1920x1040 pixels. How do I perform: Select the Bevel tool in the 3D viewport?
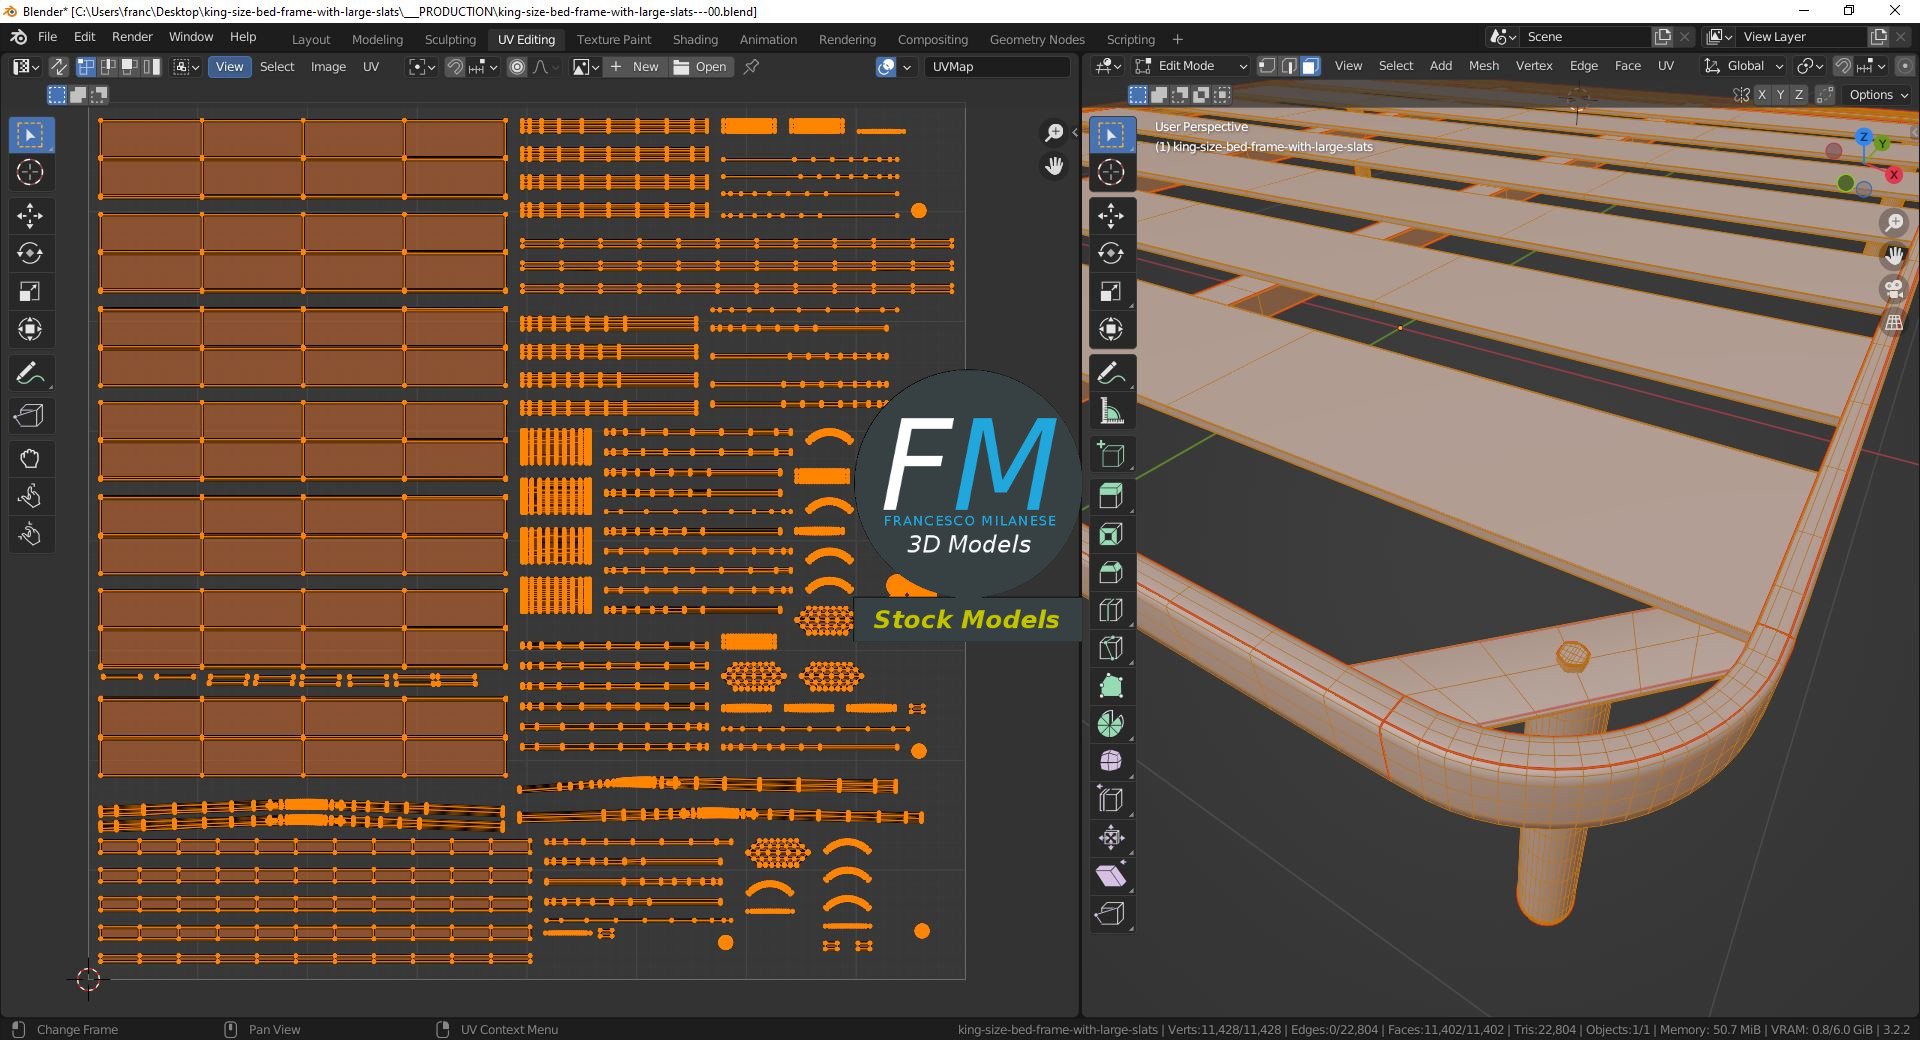pos(1111,572)
